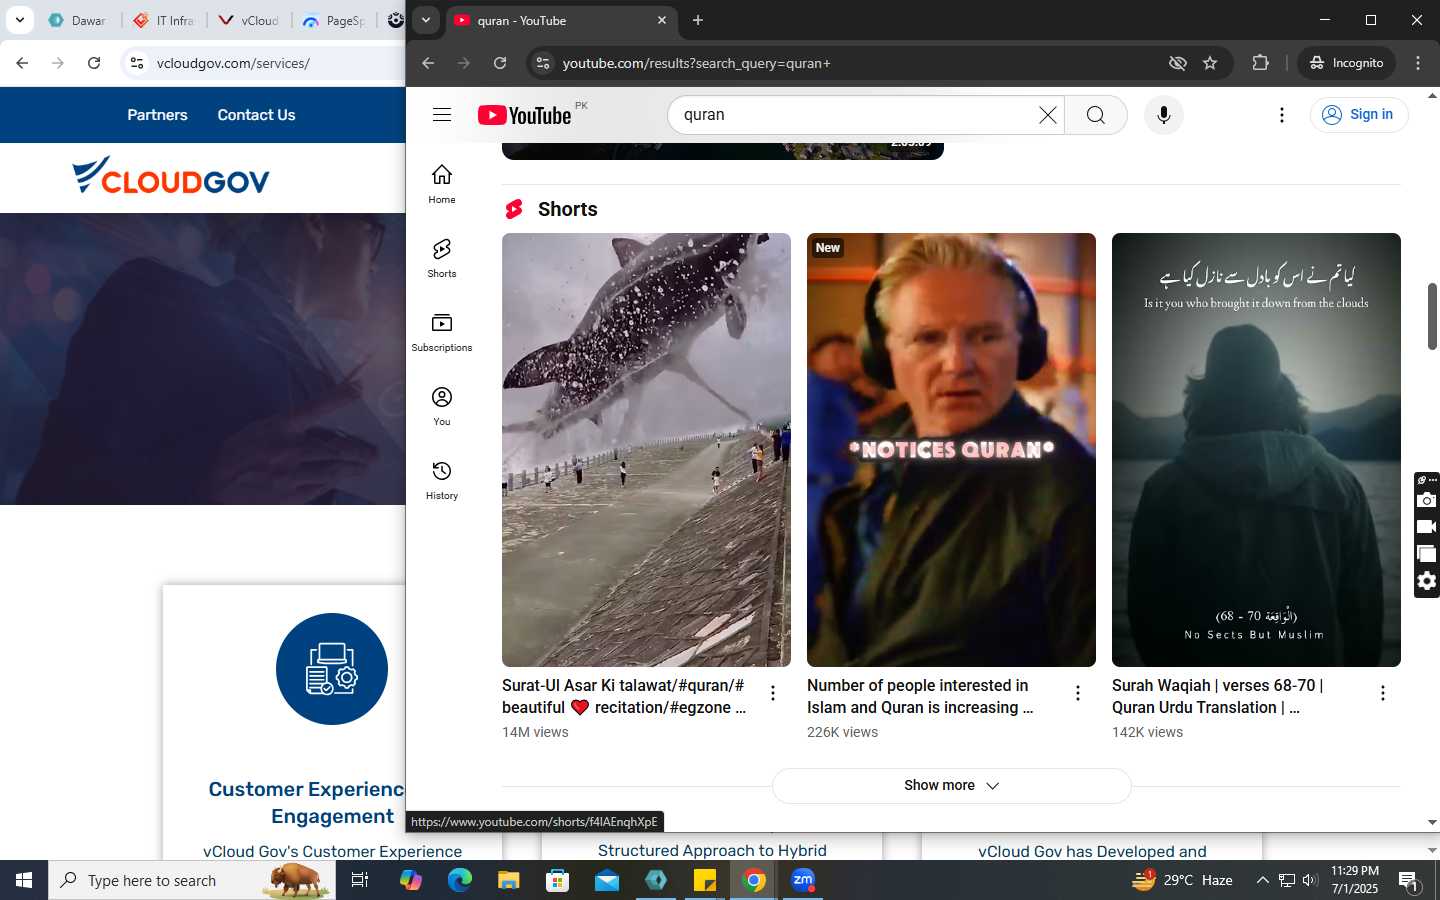Open a new tab in incognito window
The image size is (1440, 900).
698,20
